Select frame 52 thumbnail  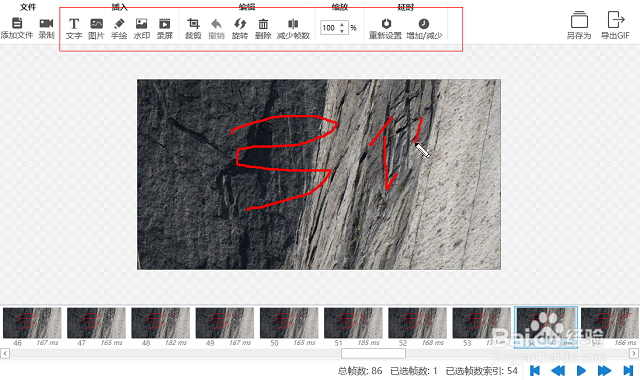coord(417,323)
